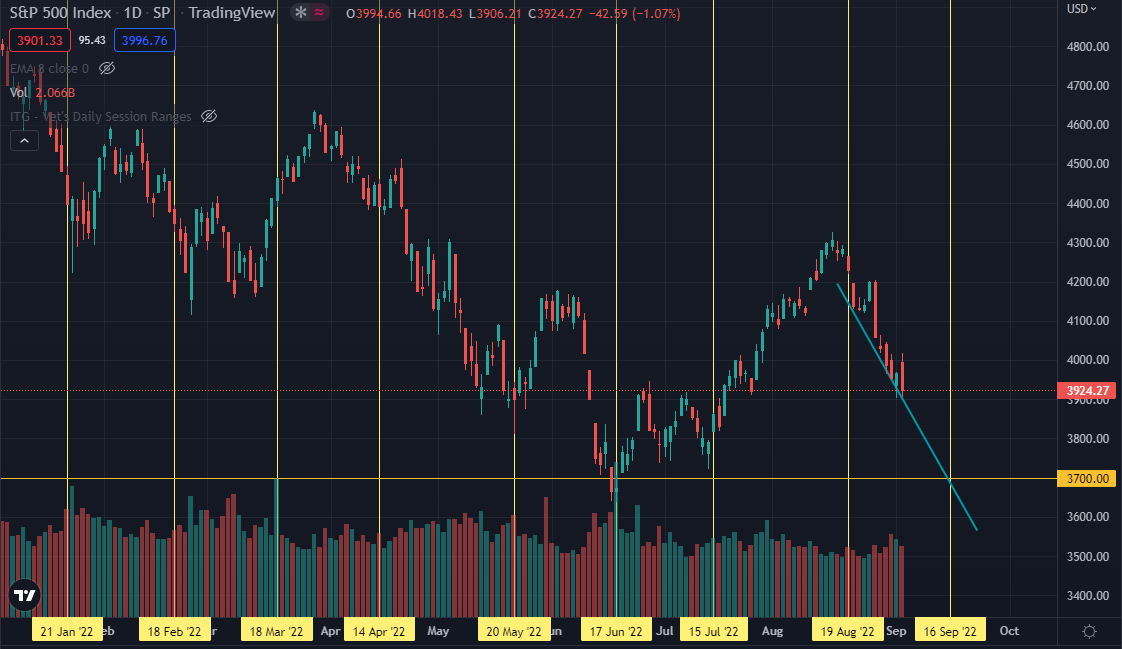Select the ITG Vet's Daily Session Ranges legend

point(101,116)
